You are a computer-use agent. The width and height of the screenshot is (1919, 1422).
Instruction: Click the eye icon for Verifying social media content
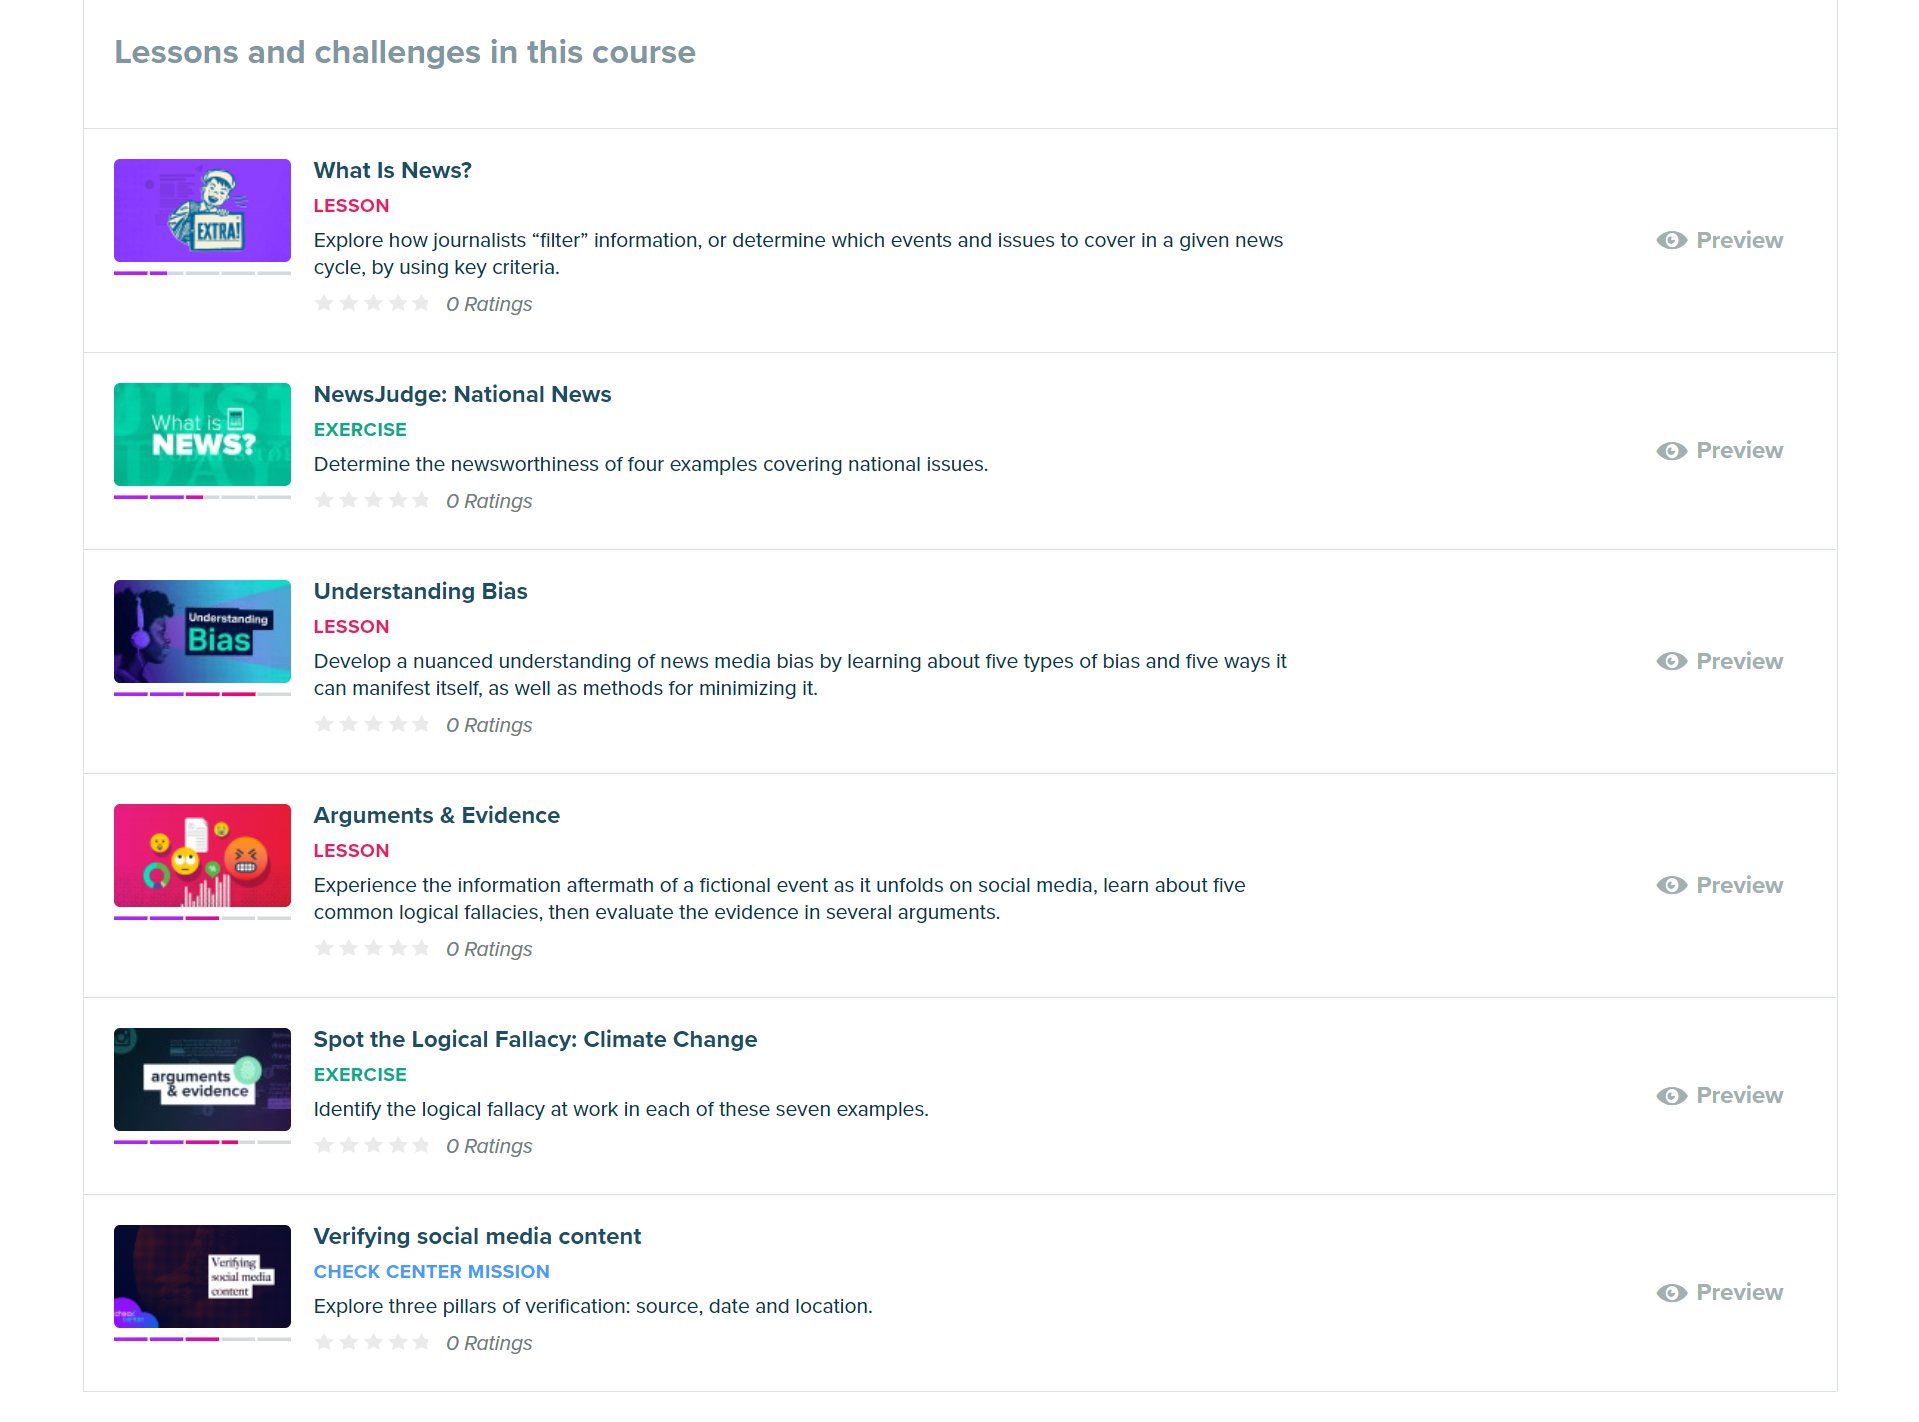(x=1671, y=1293)
